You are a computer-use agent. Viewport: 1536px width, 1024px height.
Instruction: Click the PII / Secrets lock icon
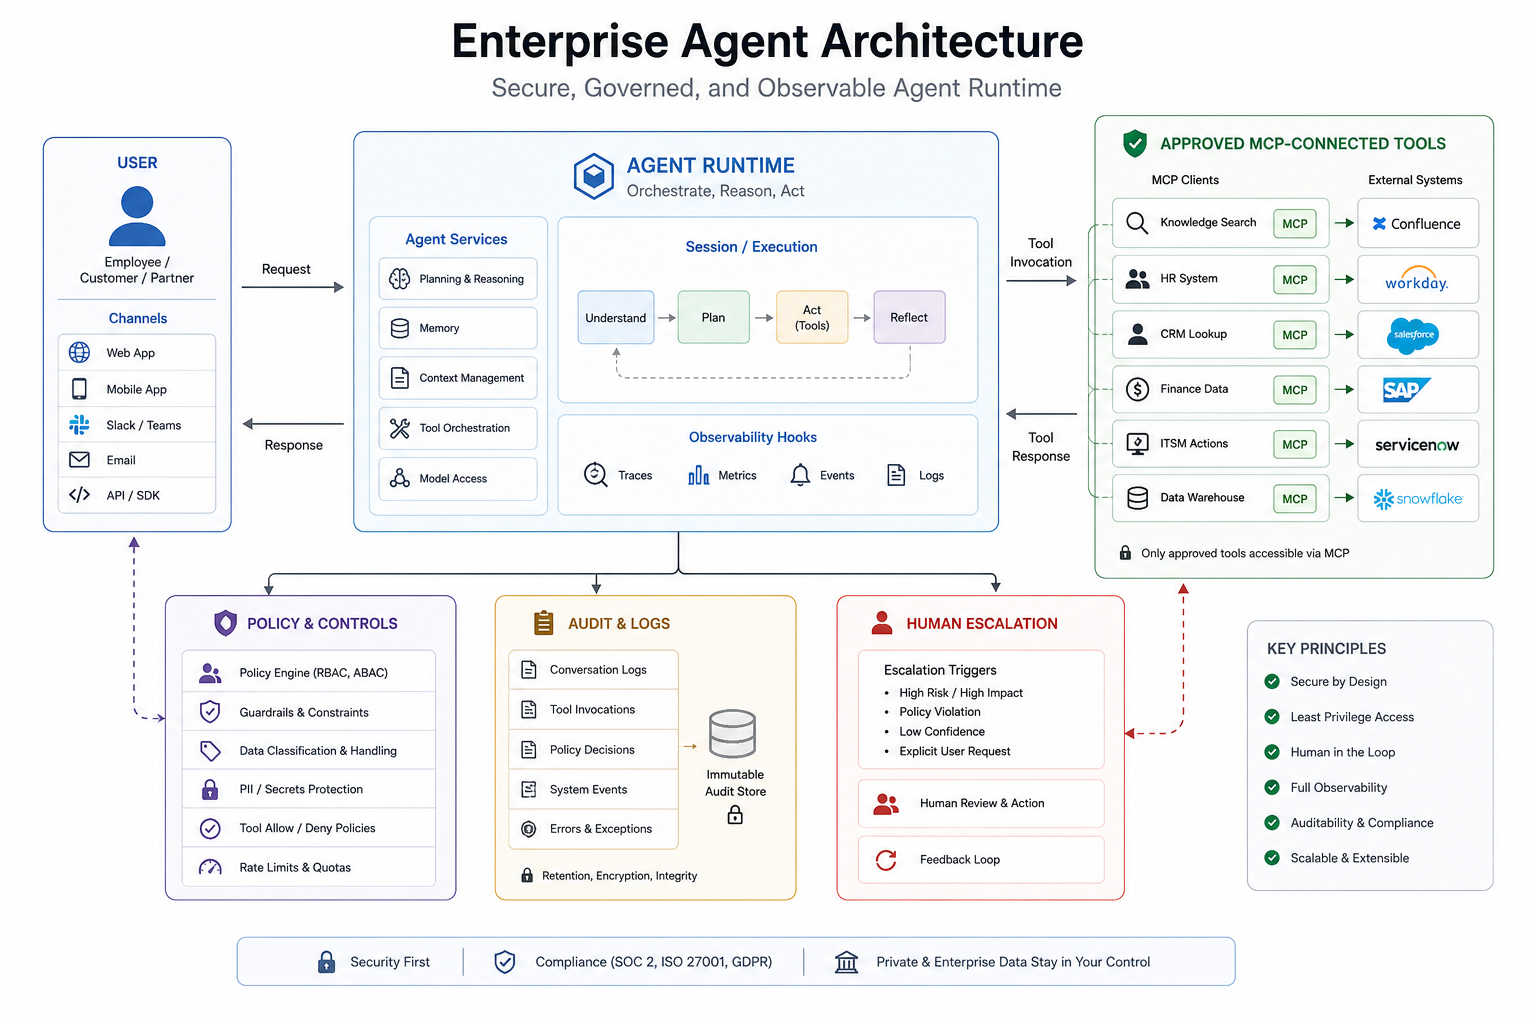(210, 789)
